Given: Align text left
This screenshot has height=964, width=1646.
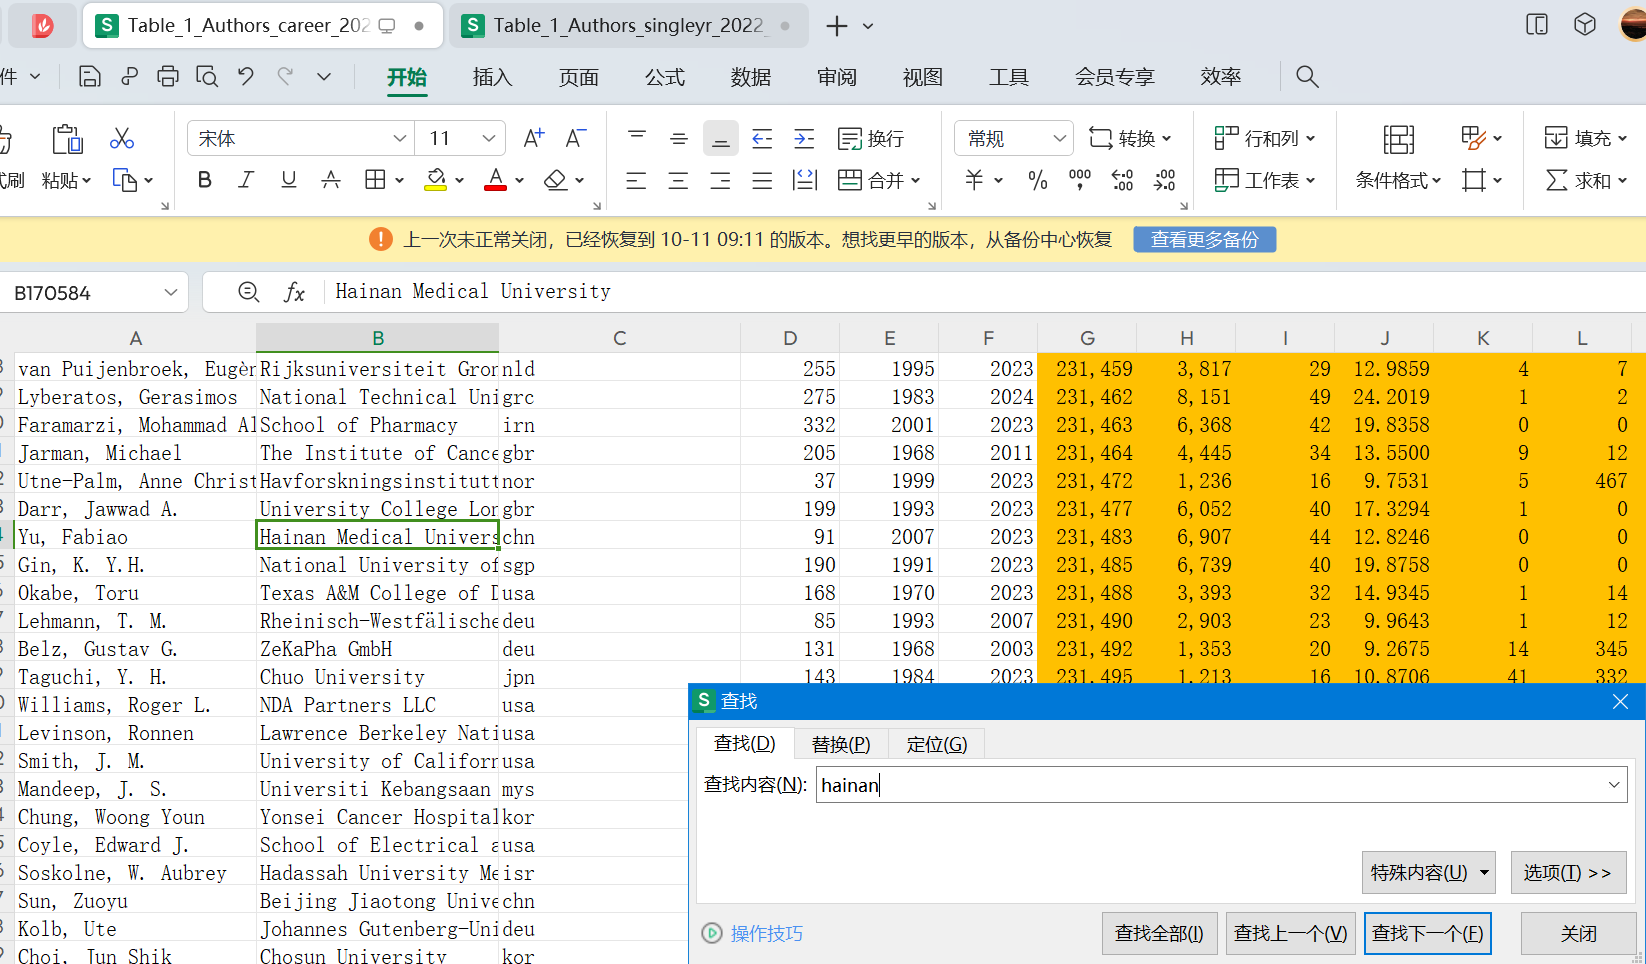Looking at the screenshot, I should (636, 180).
